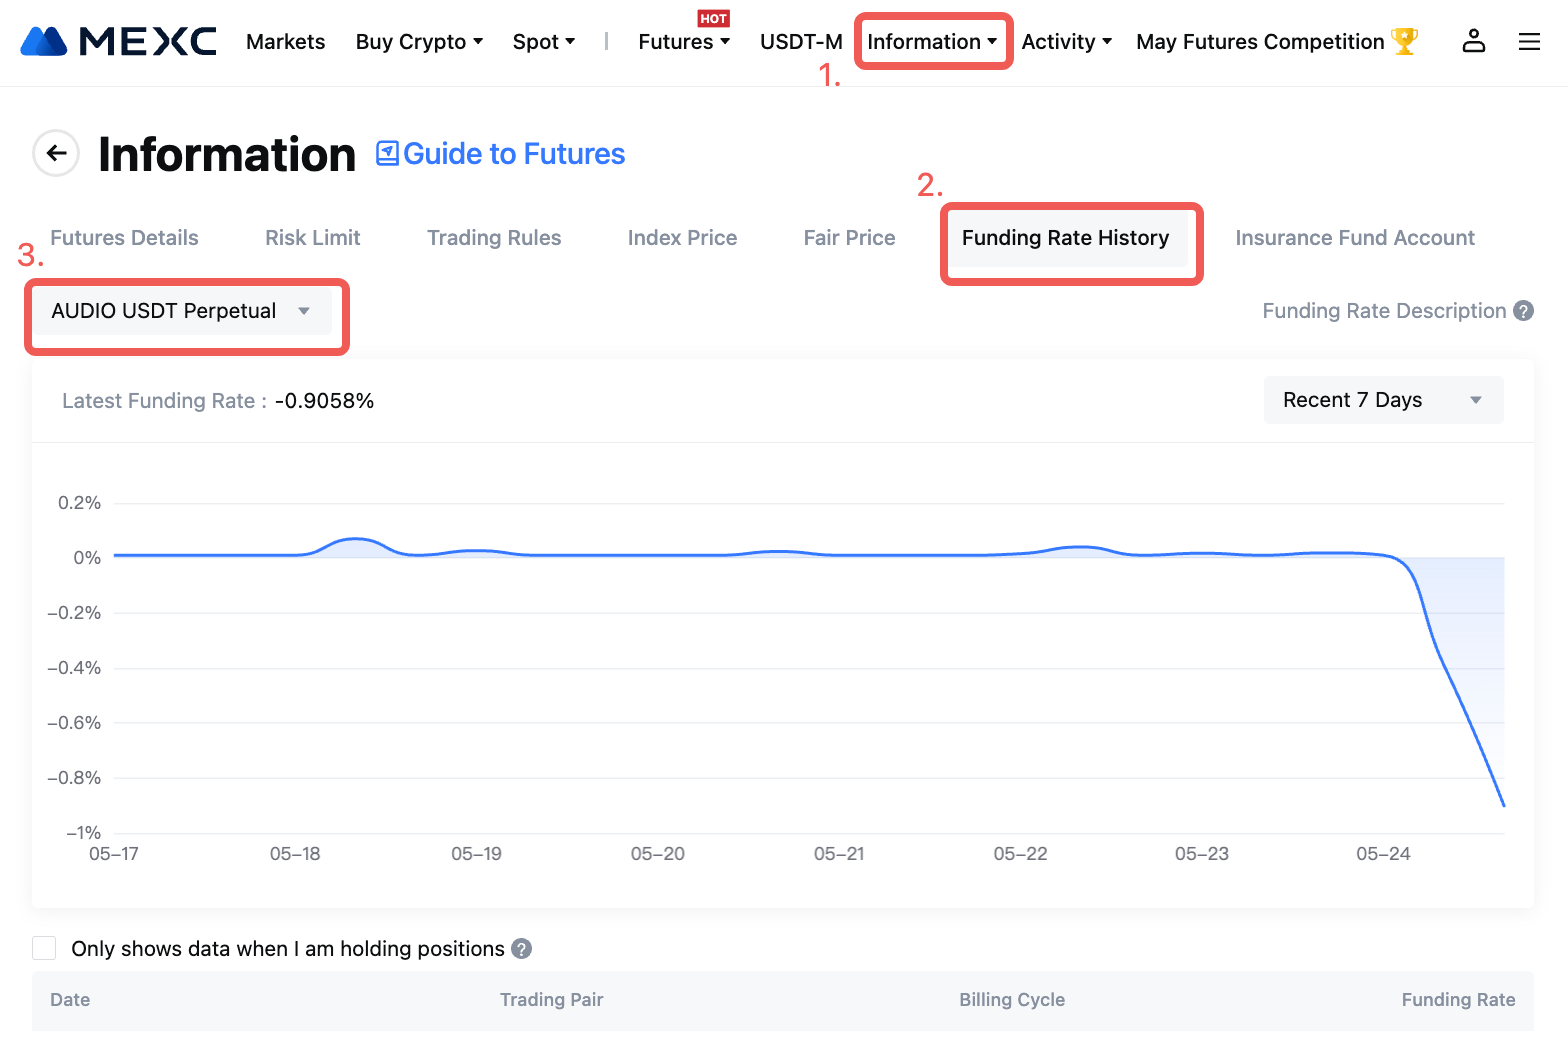Click the MEXC logo

pyautogui.click(x=118, y=41)
